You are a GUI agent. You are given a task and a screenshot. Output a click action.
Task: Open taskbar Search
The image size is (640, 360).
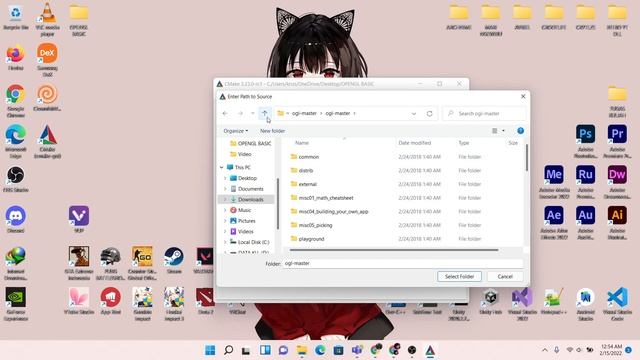(229, 350)
